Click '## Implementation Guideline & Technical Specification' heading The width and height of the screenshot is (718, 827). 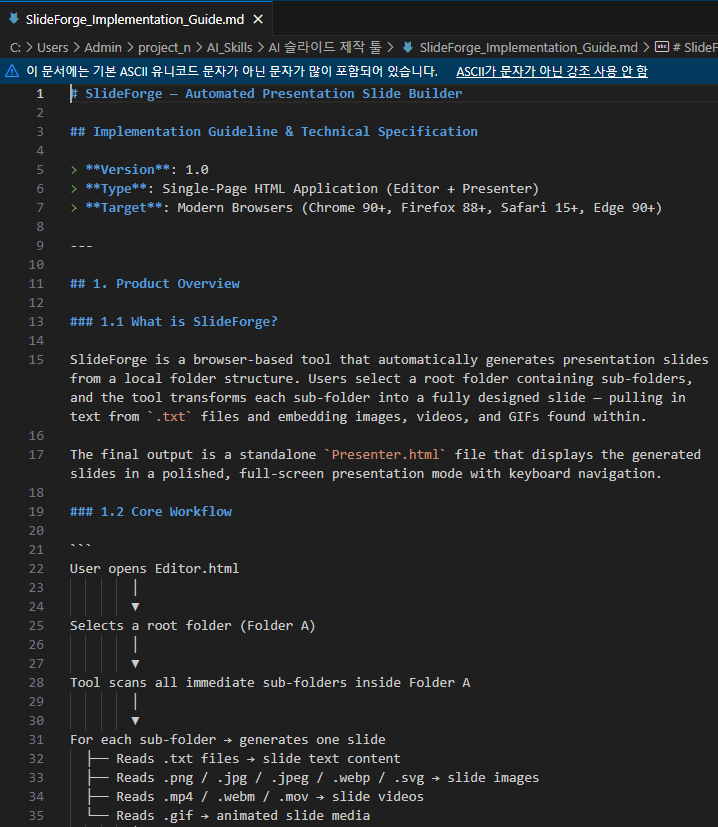click(x=274, y=131)
